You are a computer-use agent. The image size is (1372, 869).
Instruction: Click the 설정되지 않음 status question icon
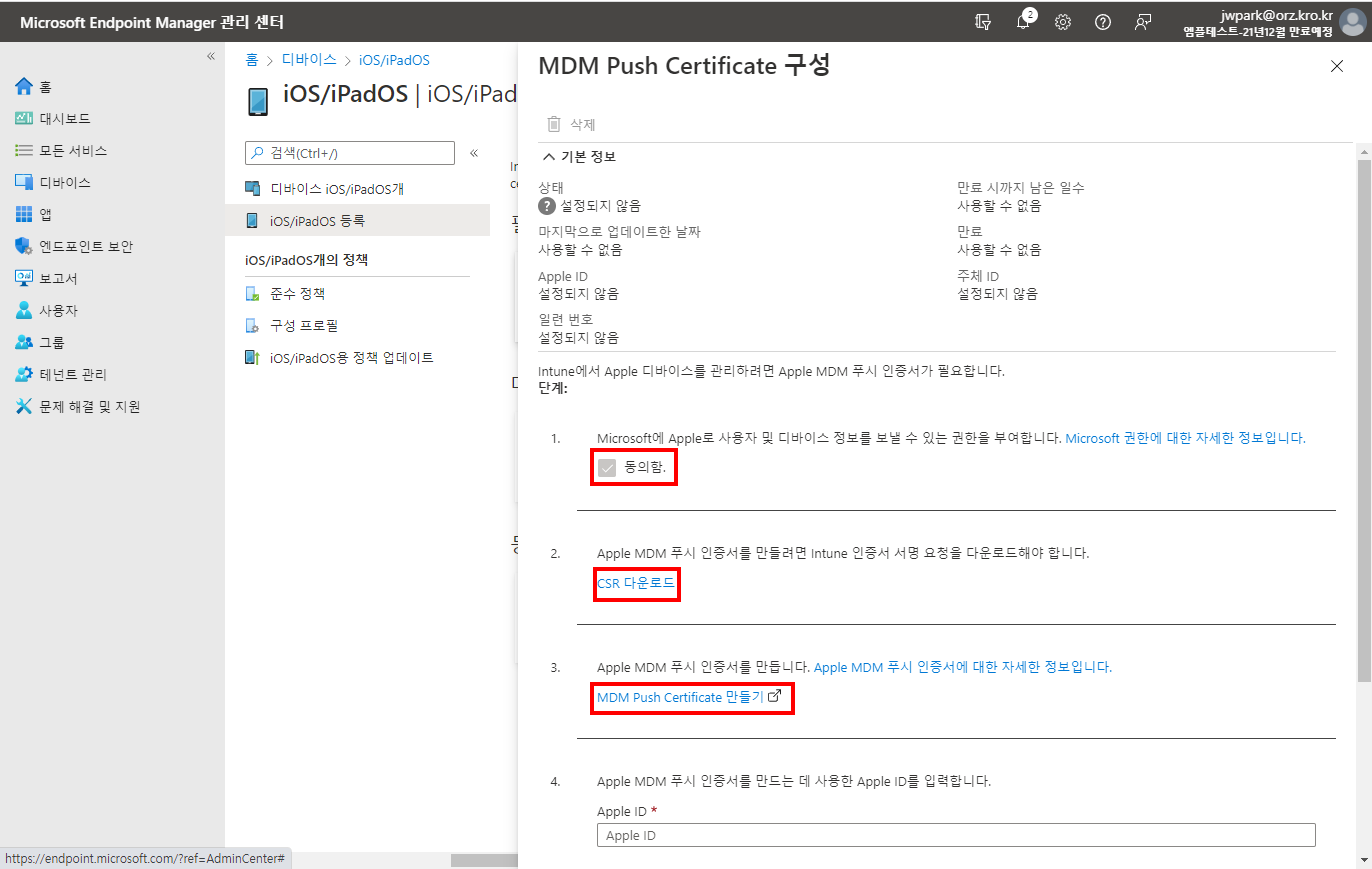pos(547,206)
